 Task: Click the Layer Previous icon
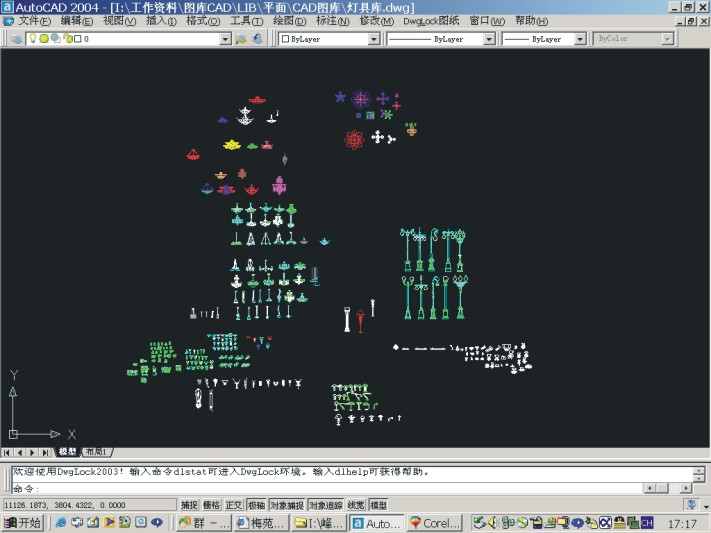257,39
